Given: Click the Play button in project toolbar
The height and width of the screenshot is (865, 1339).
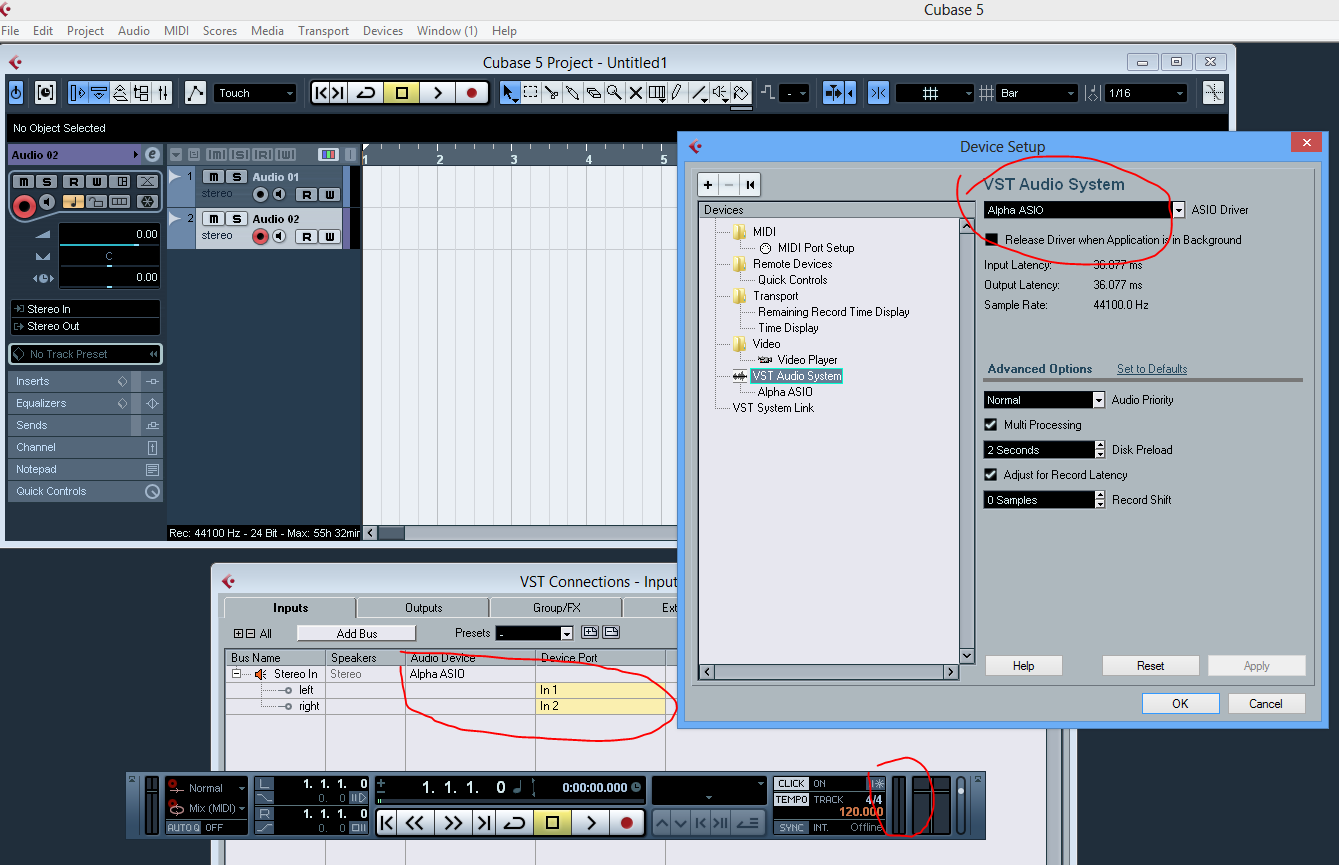Looking at the screenshot, I should 437,93.
